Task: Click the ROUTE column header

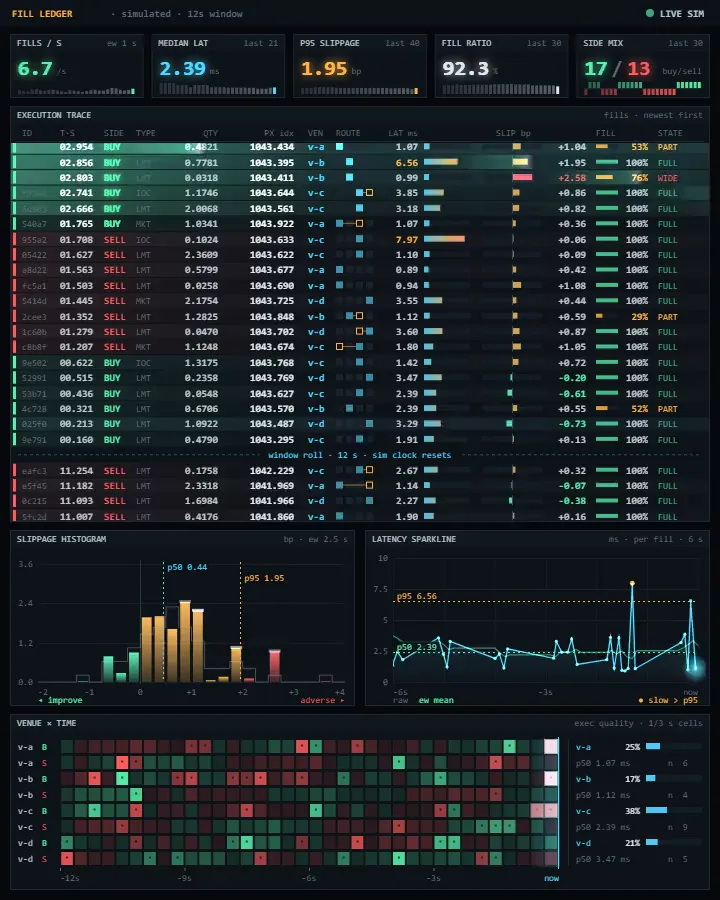Action: (x=348, y=133)
